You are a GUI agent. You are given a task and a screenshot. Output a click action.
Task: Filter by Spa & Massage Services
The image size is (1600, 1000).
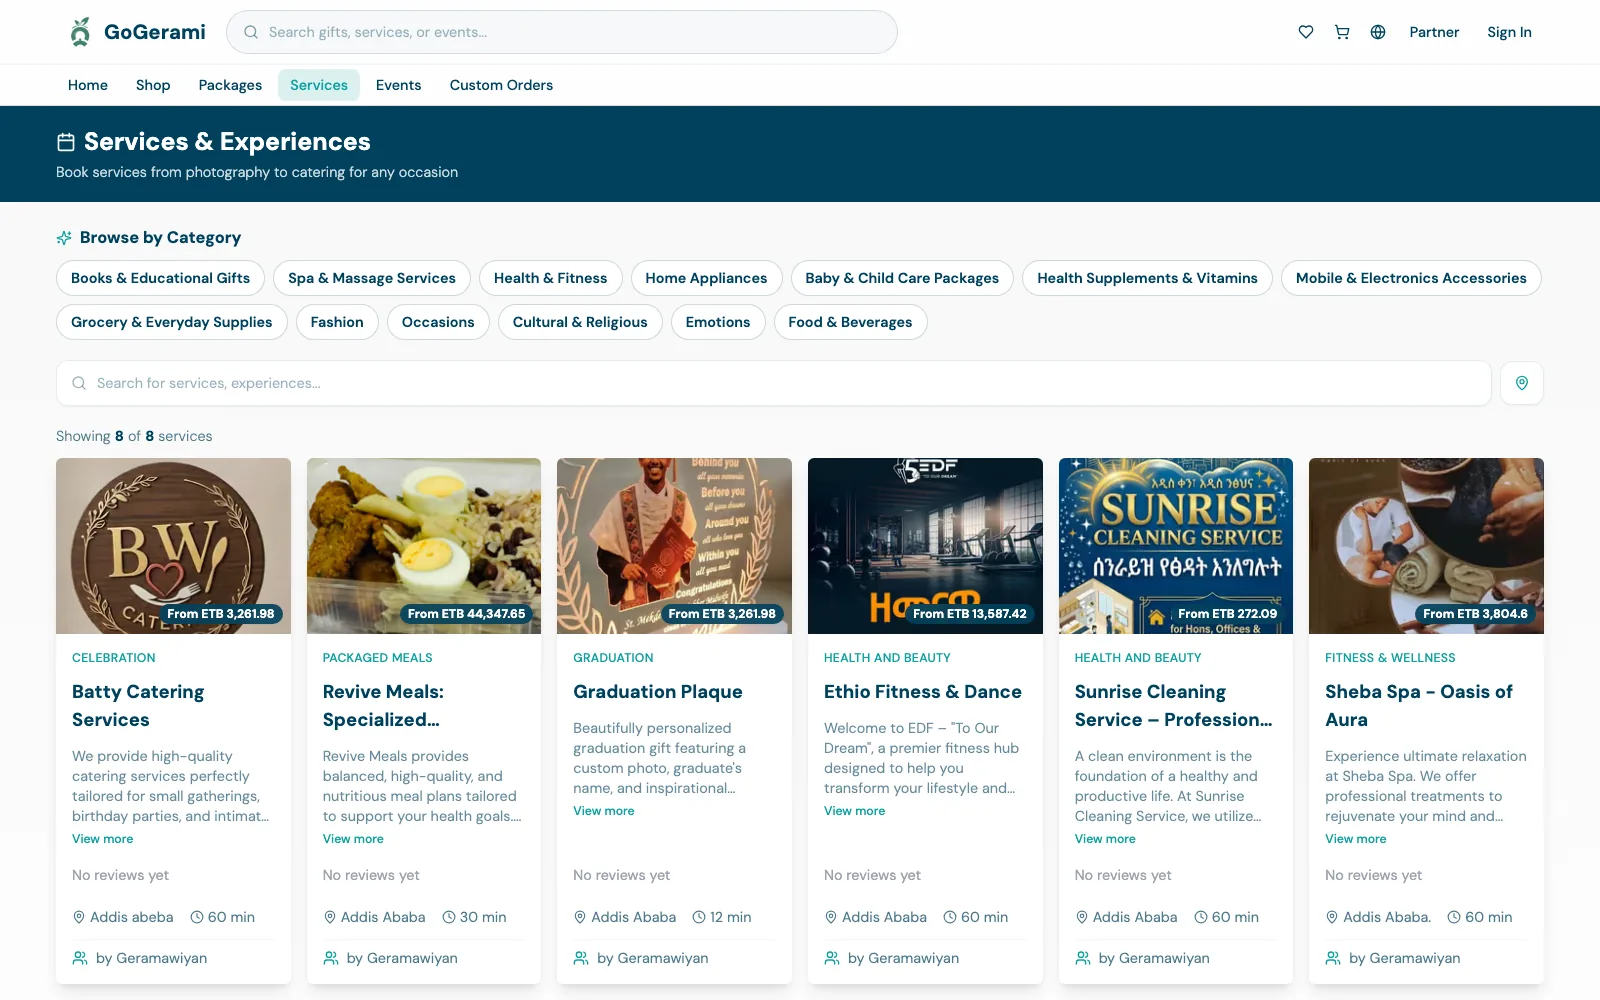click(x=372, y=278)
